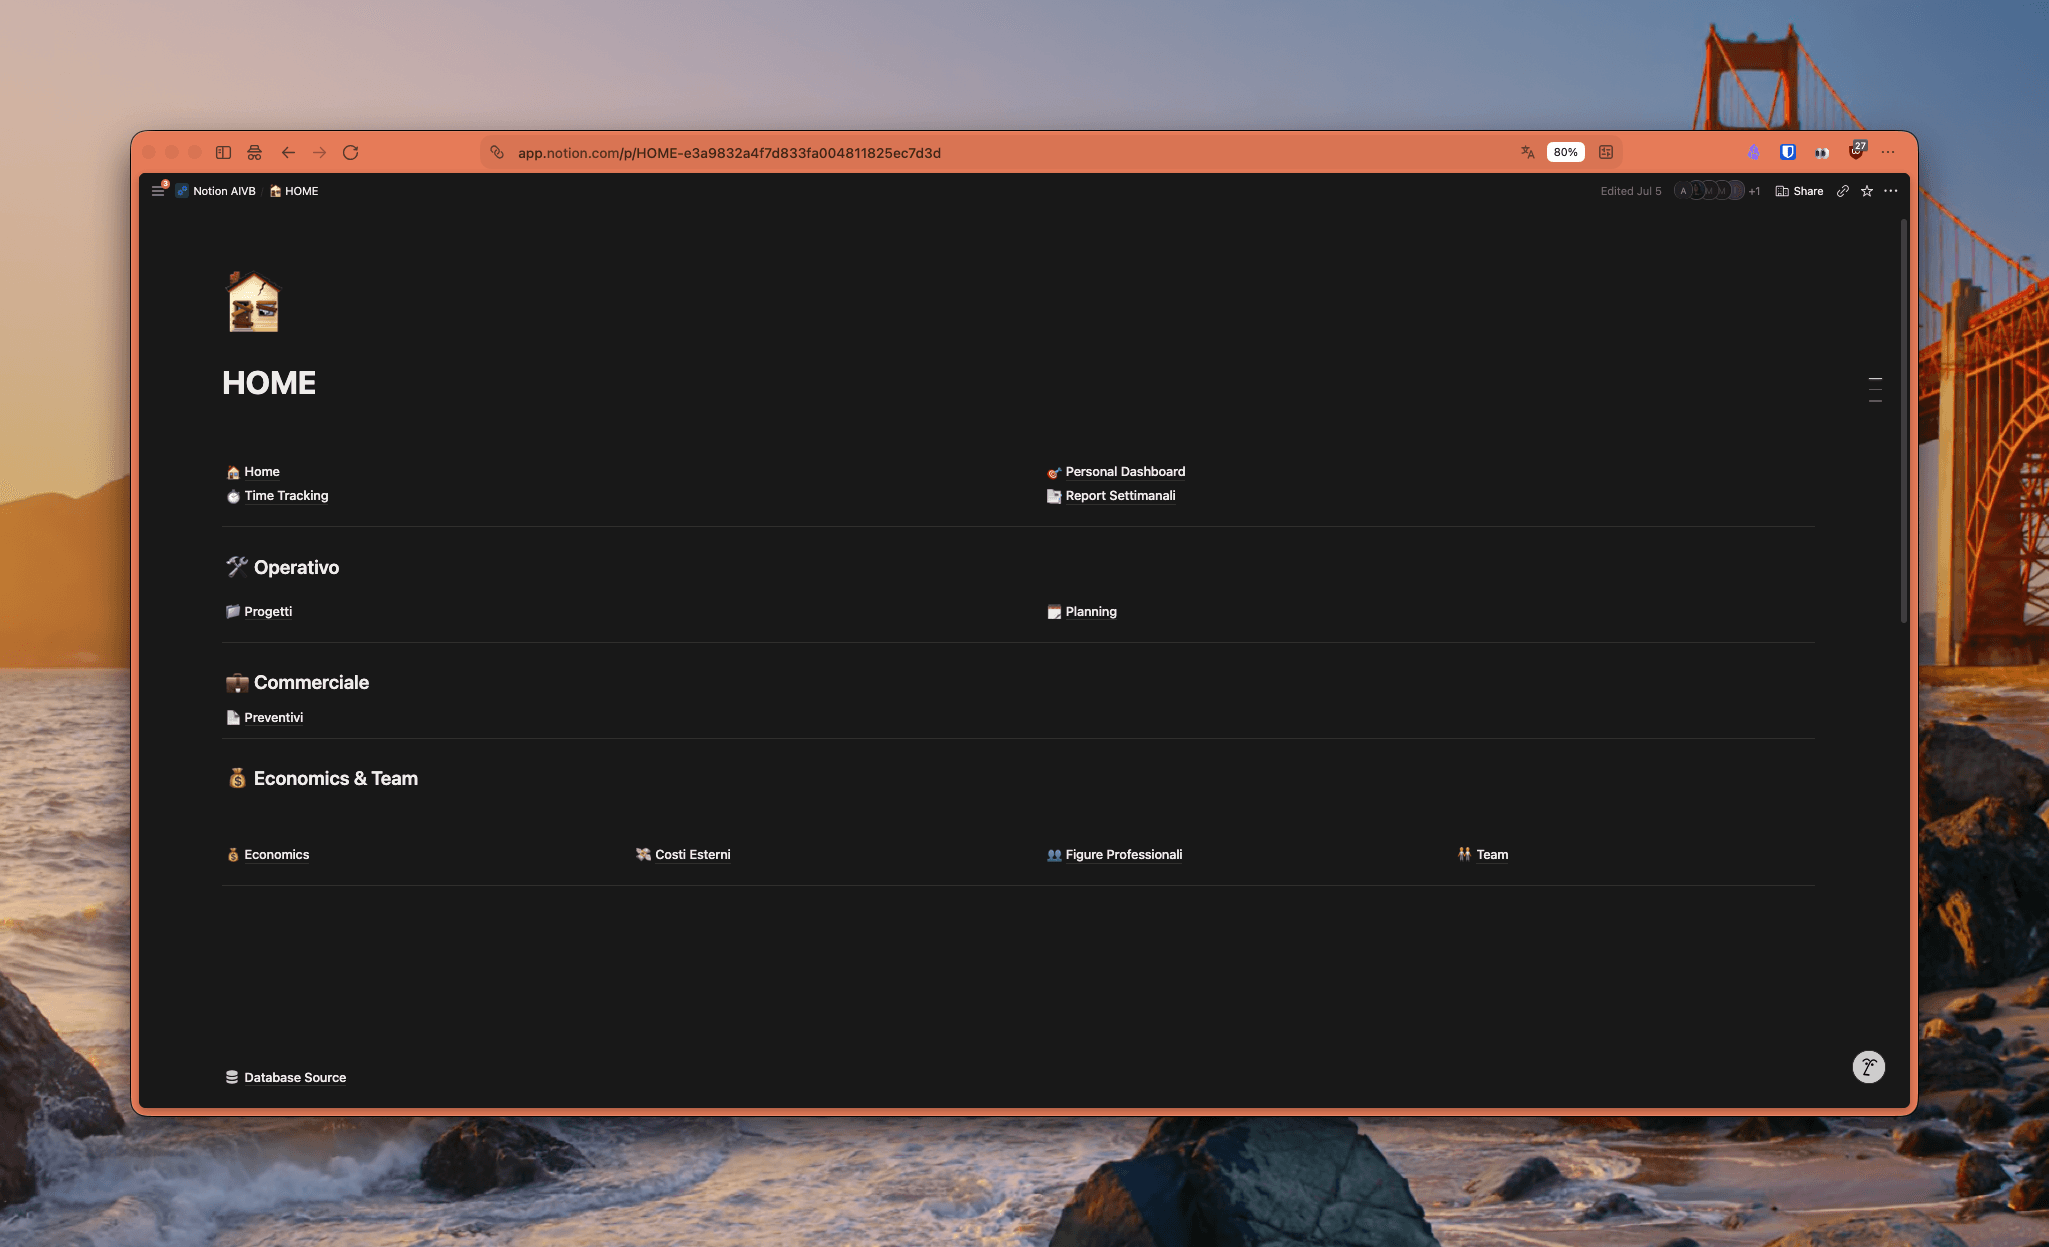Copy page link with the chain icon

point(1842,191)
